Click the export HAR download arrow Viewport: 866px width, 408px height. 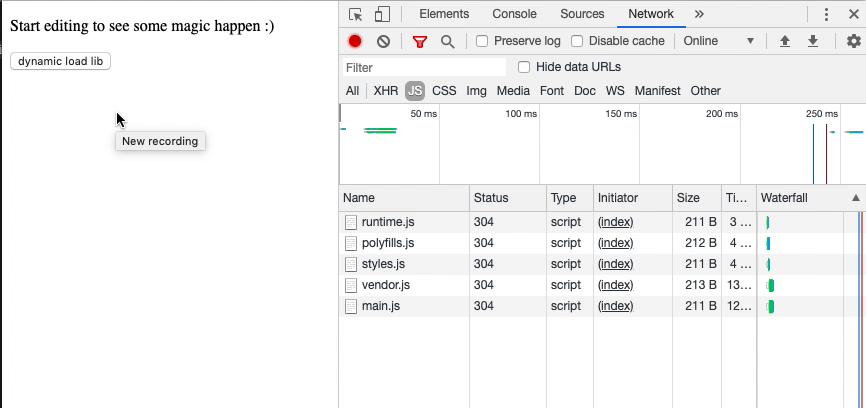[813, 41]
